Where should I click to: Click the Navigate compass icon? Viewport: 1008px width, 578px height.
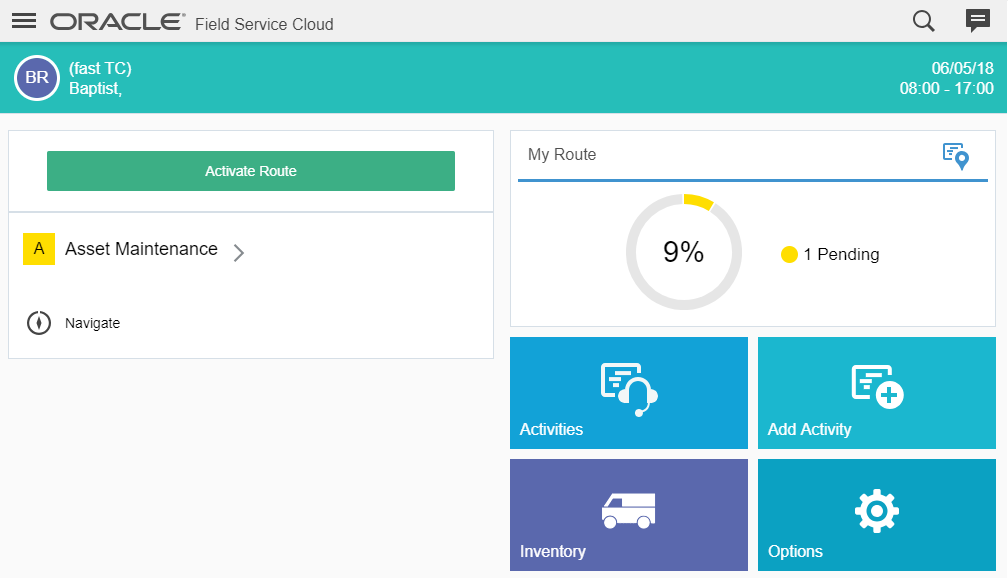[39, 323]
